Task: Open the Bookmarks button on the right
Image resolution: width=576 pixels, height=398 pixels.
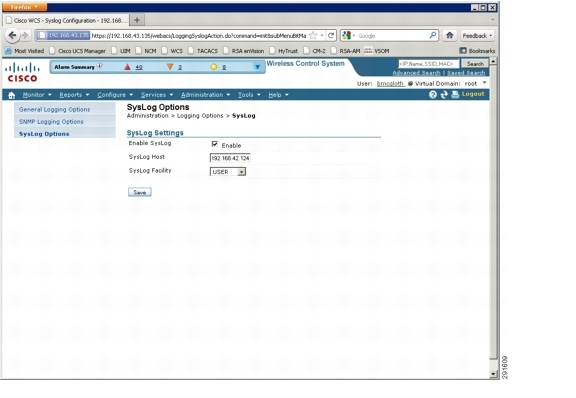Action: pyautogui.click(x=477, y=51)
